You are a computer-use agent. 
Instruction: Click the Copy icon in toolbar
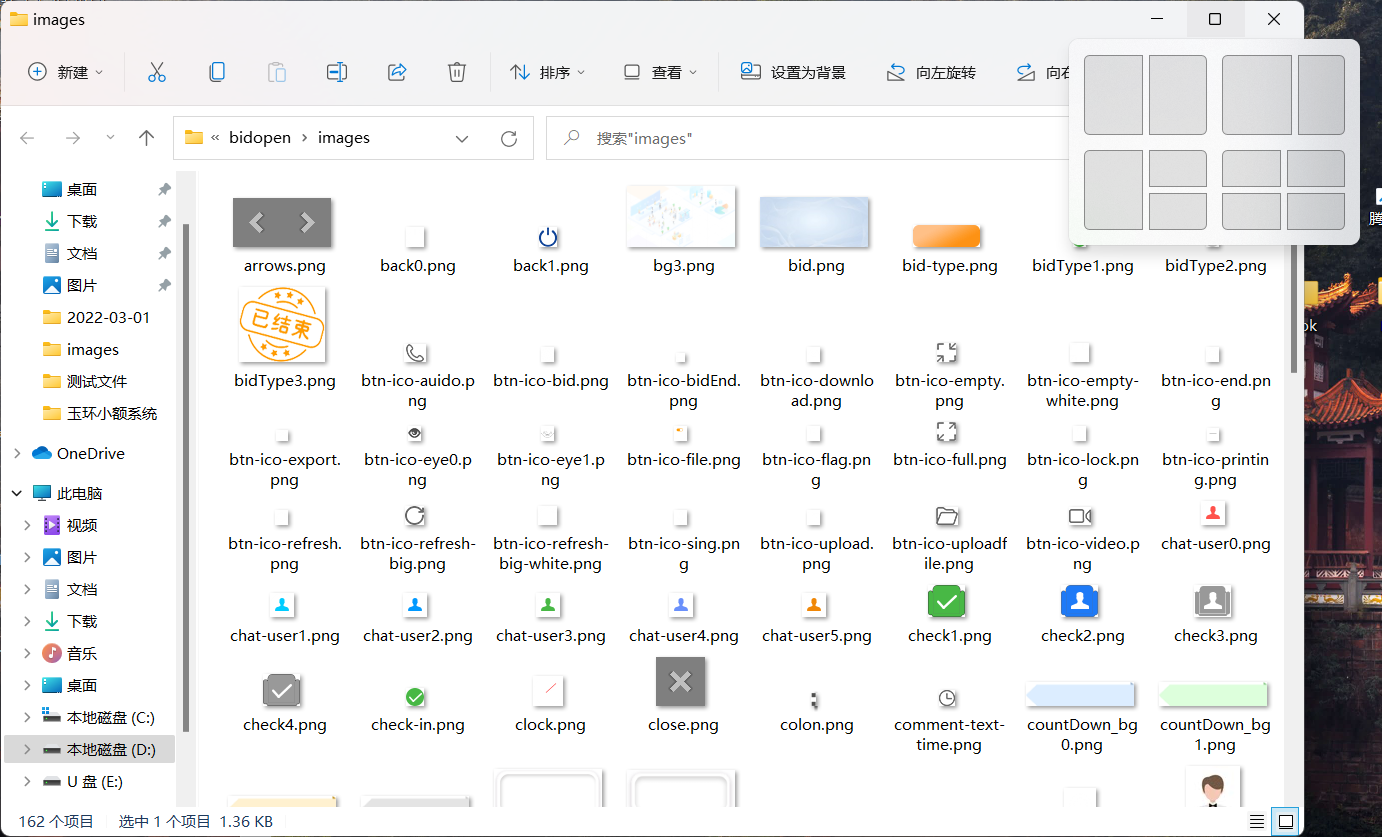tap(216, 72)
